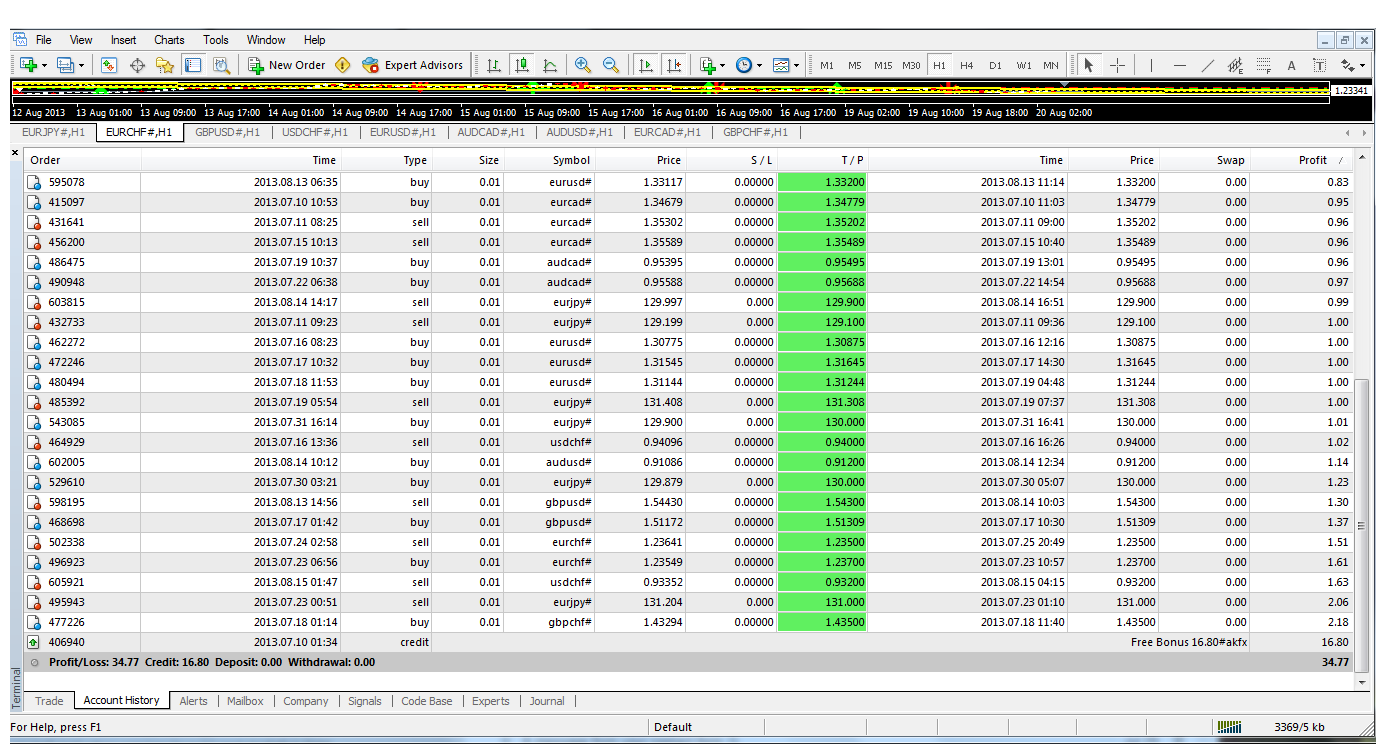This screenshot has height=744, width=1382.
Task: Expand the Arrows objects dropdown arrow
Action: tap(1362, 66)
